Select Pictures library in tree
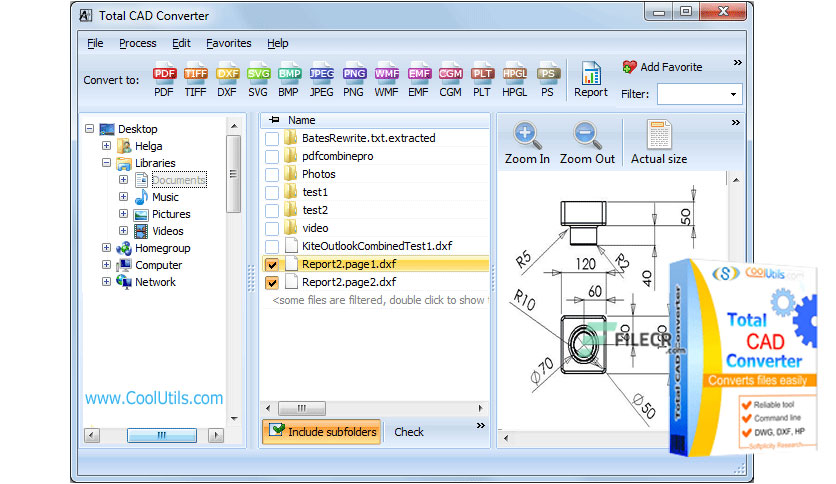 coord(171,214)
